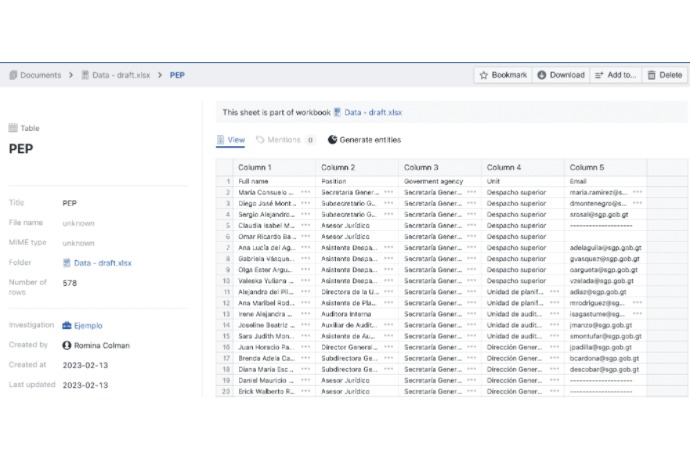The width and height of the screenshot is (690, 460).
Task: Click the cell descobar@sgp.gob.gt
Action: click(x=604, y=369)
